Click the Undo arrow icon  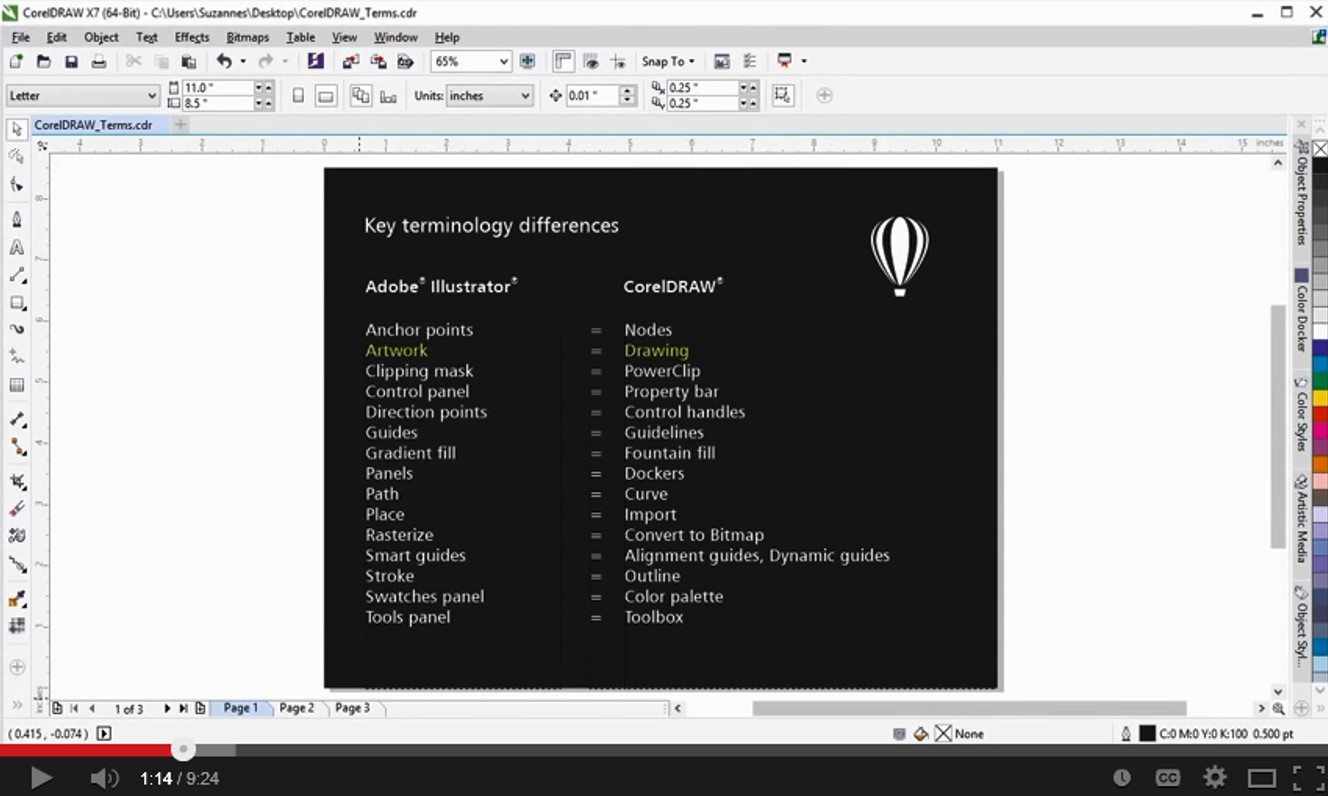[224, 61]
